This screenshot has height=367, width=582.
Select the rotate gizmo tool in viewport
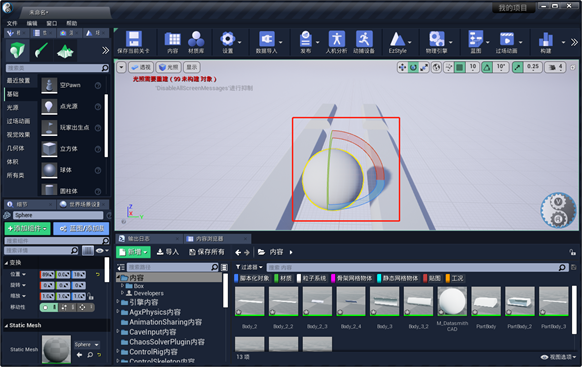point(413,67)
